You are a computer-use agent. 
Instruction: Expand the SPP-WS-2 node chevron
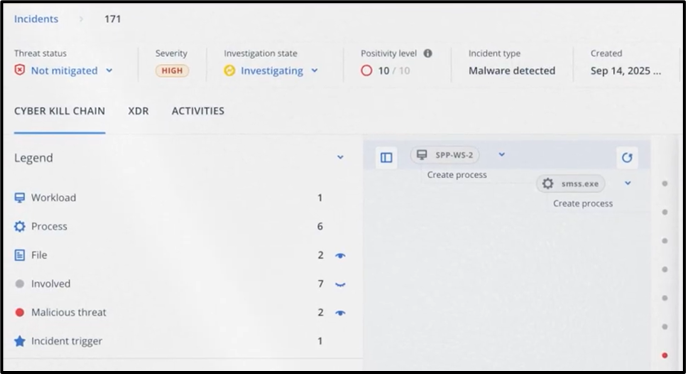point(502,154)
